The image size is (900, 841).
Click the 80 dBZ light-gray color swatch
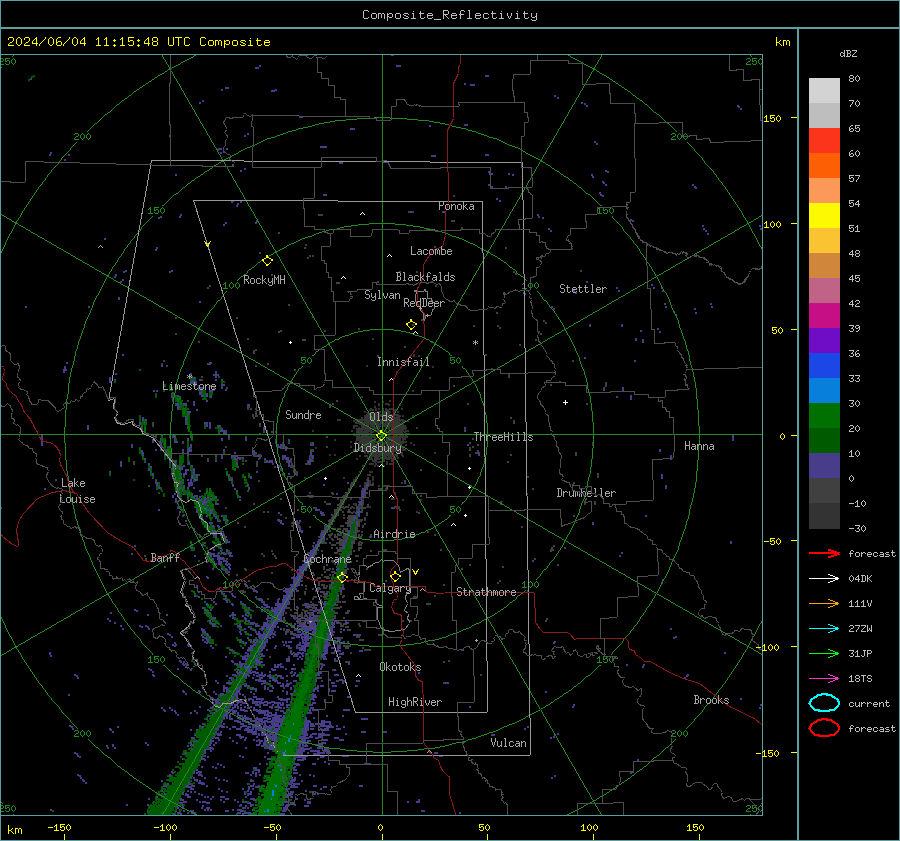point(824,91)
